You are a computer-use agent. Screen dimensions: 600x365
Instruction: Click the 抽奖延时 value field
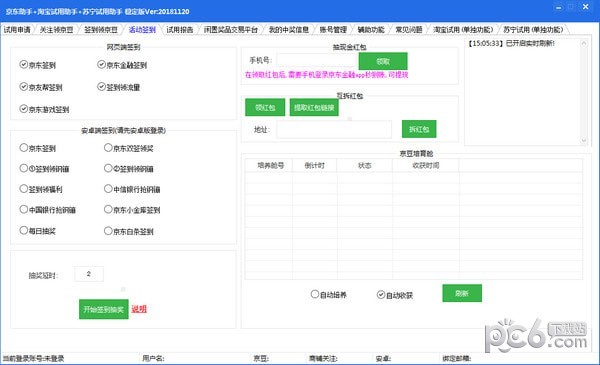coord(89,274)
